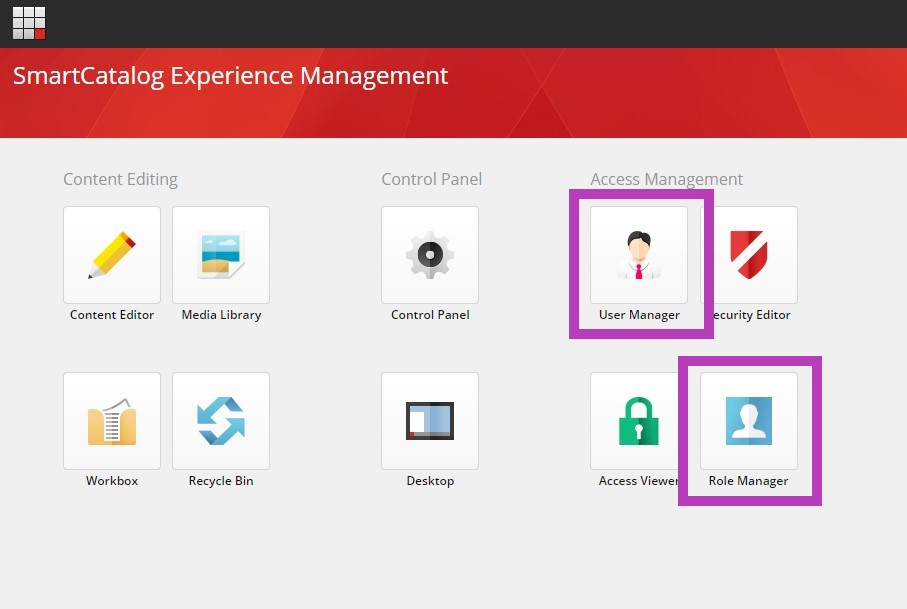Click the SmartCatalog Experience Management title
907x609 pixels.
coord(230,76)
